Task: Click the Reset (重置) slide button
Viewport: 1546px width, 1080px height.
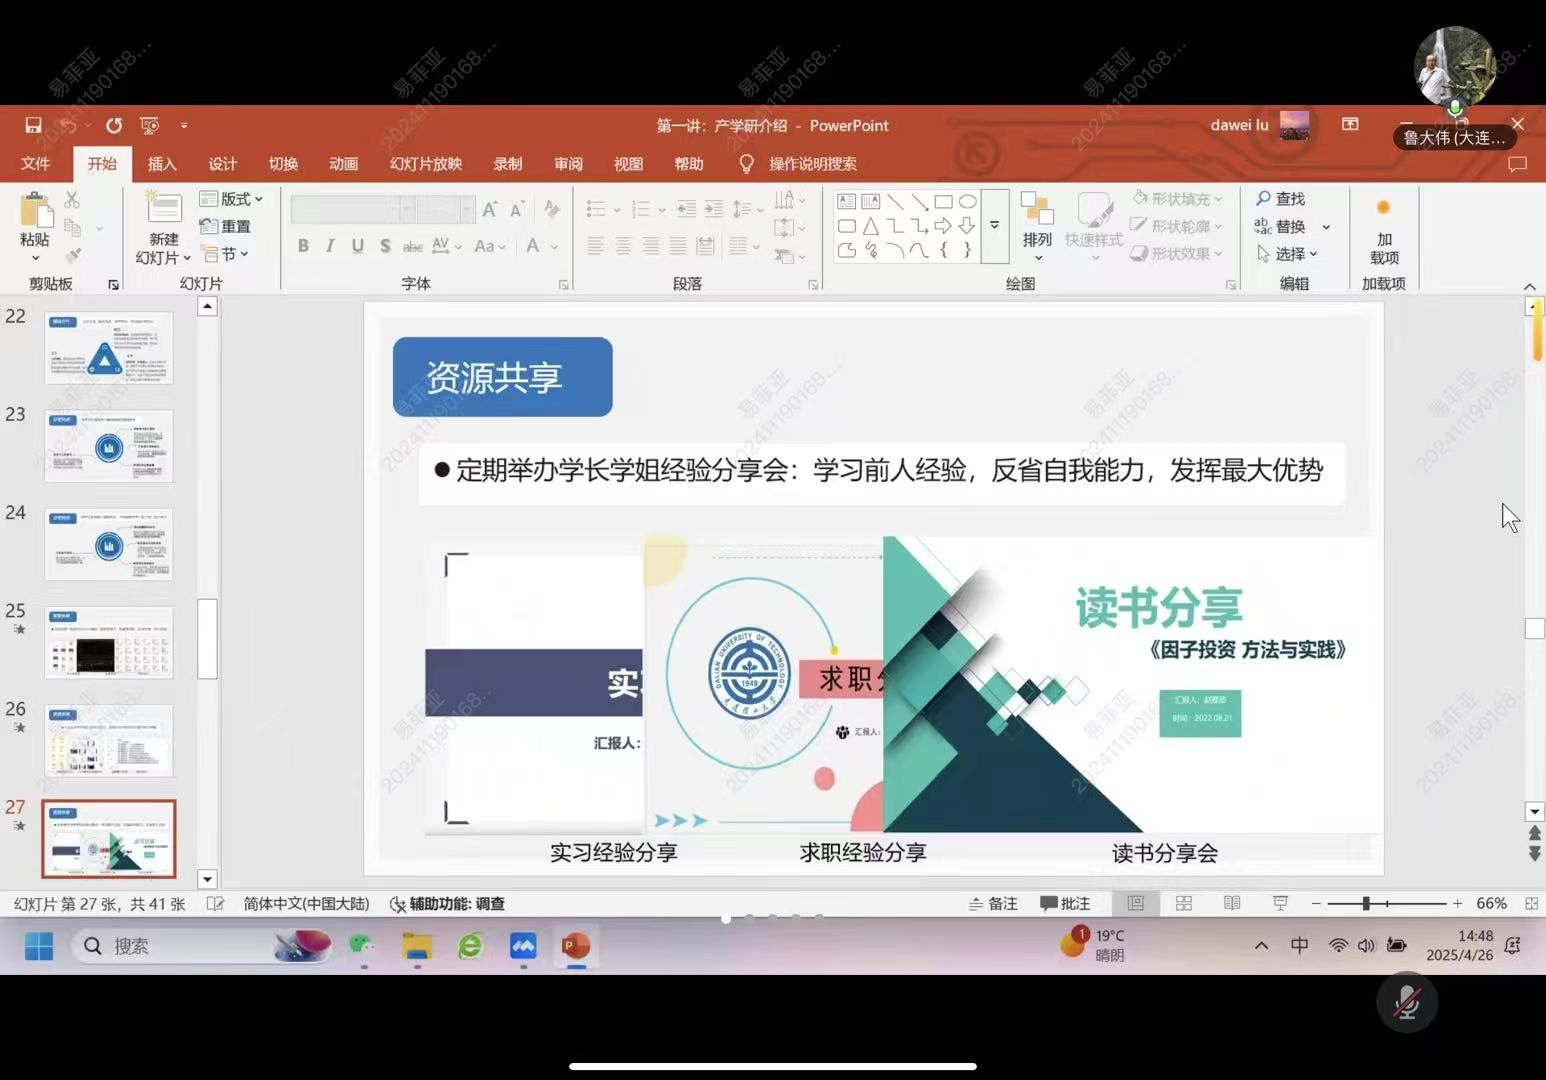Action: [x=226, y=227]
